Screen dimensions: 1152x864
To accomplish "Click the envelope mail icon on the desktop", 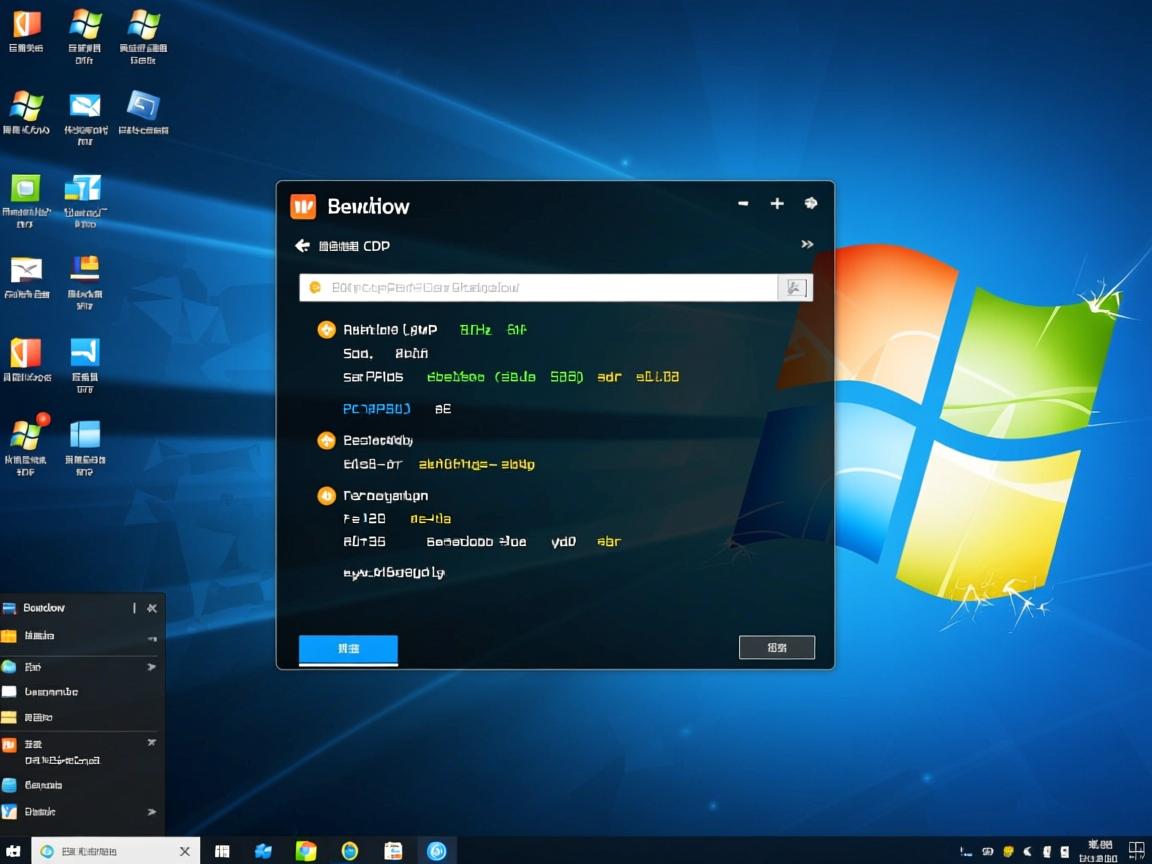I will pos(85,106).
